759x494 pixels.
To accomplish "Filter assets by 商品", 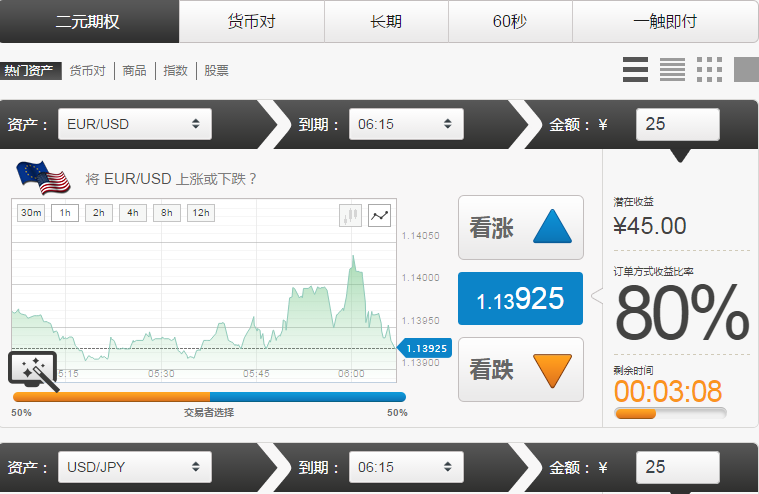I will pyautogui.click(x=134, y=71).
